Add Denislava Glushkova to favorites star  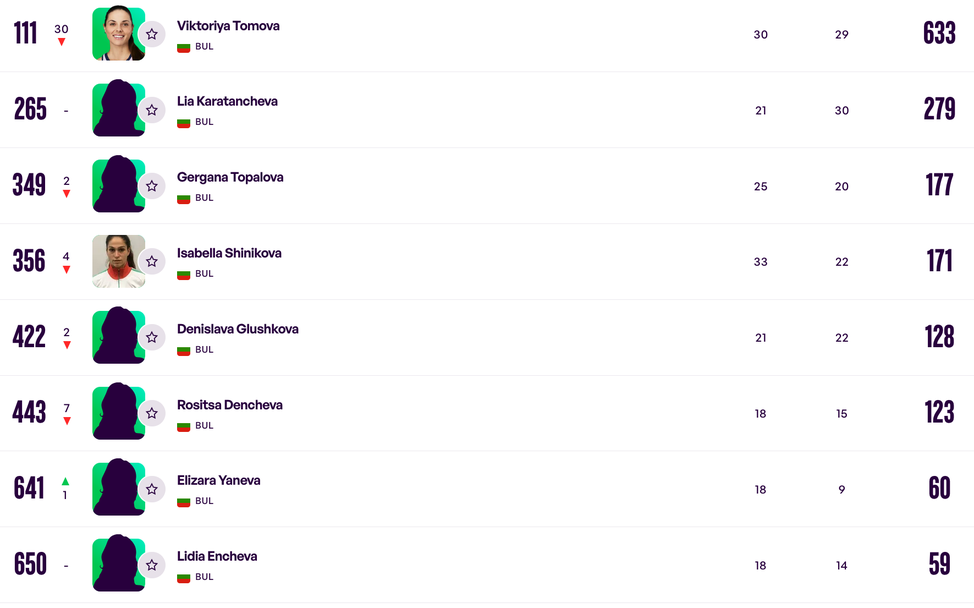tap(152, 338)
